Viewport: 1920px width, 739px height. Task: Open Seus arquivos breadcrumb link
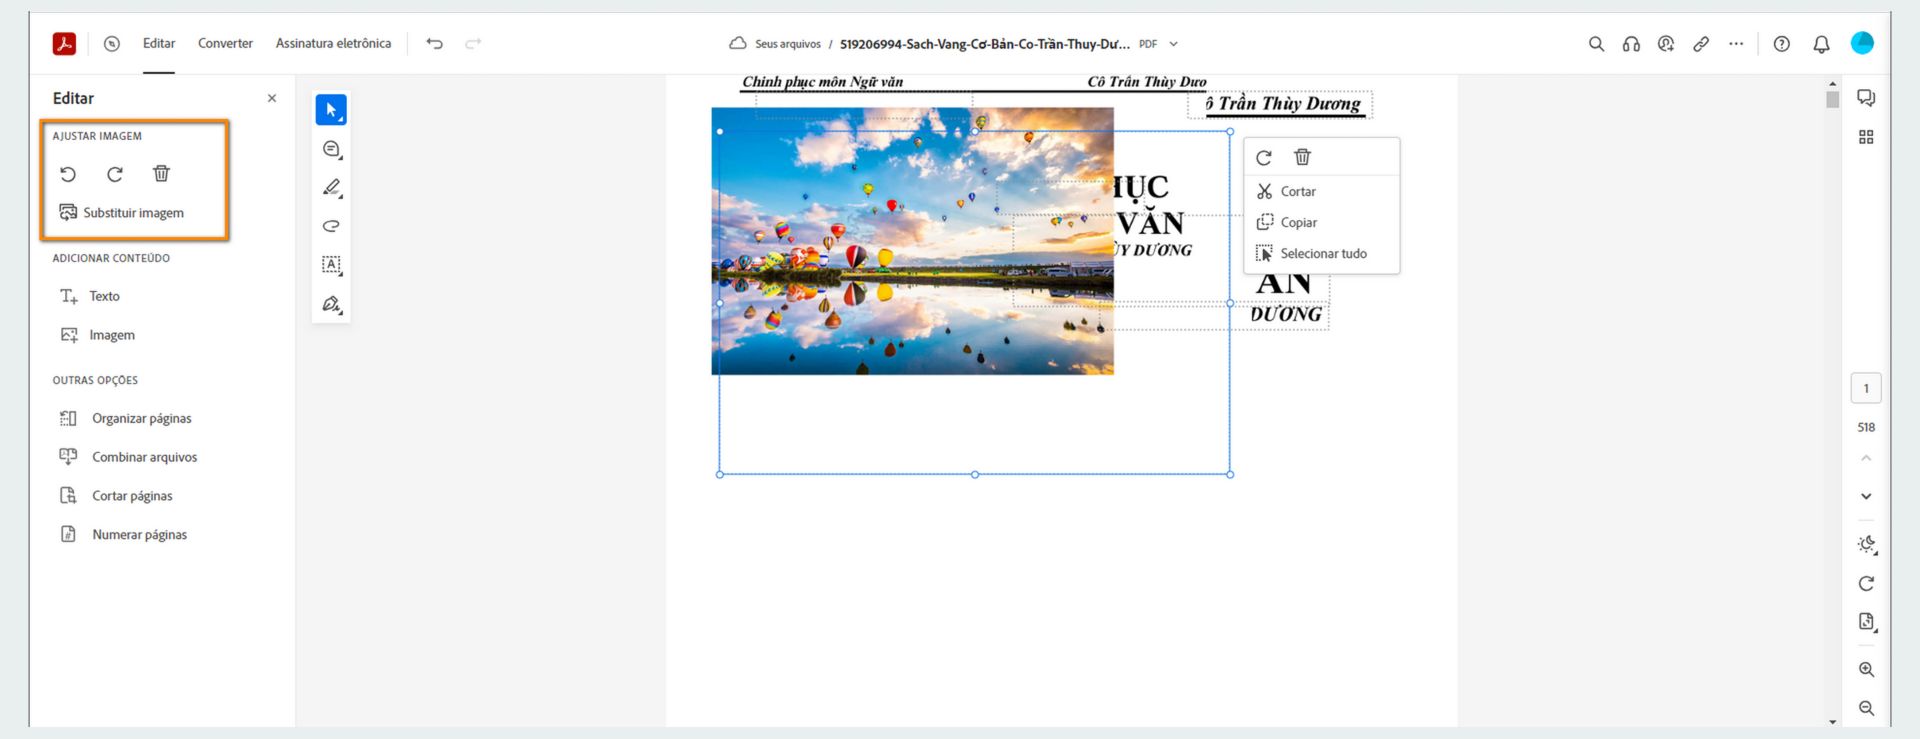coord(788,44)
